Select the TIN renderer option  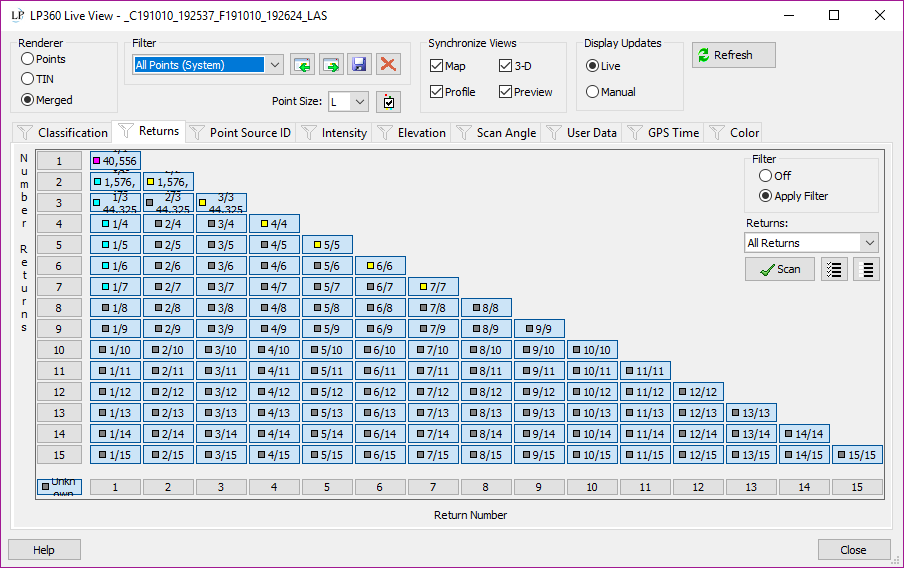click(x=37, y=79)
